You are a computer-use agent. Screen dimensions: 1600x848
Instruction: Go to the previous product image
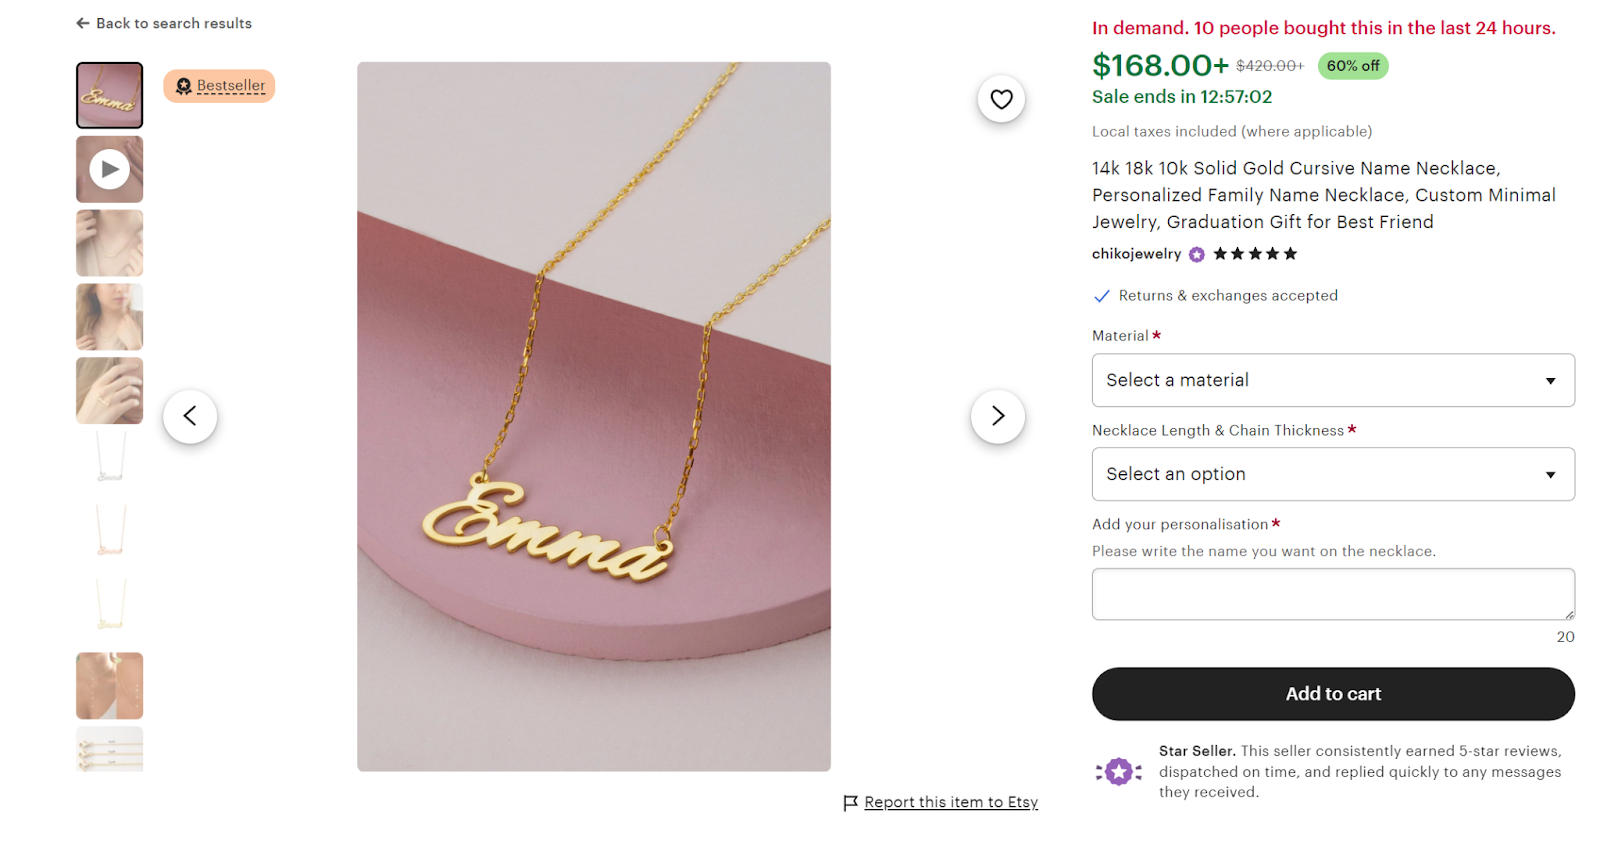point(189,416)
